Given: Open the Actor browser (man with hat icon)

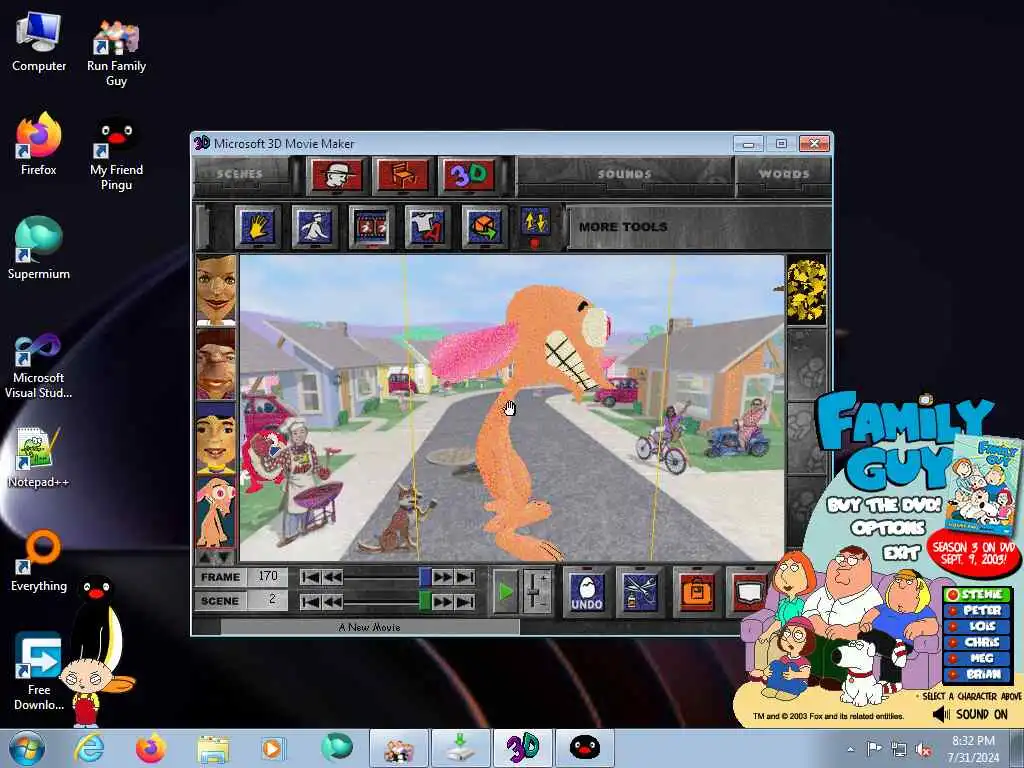Looking at the screenshot, I should coord(337,174).
